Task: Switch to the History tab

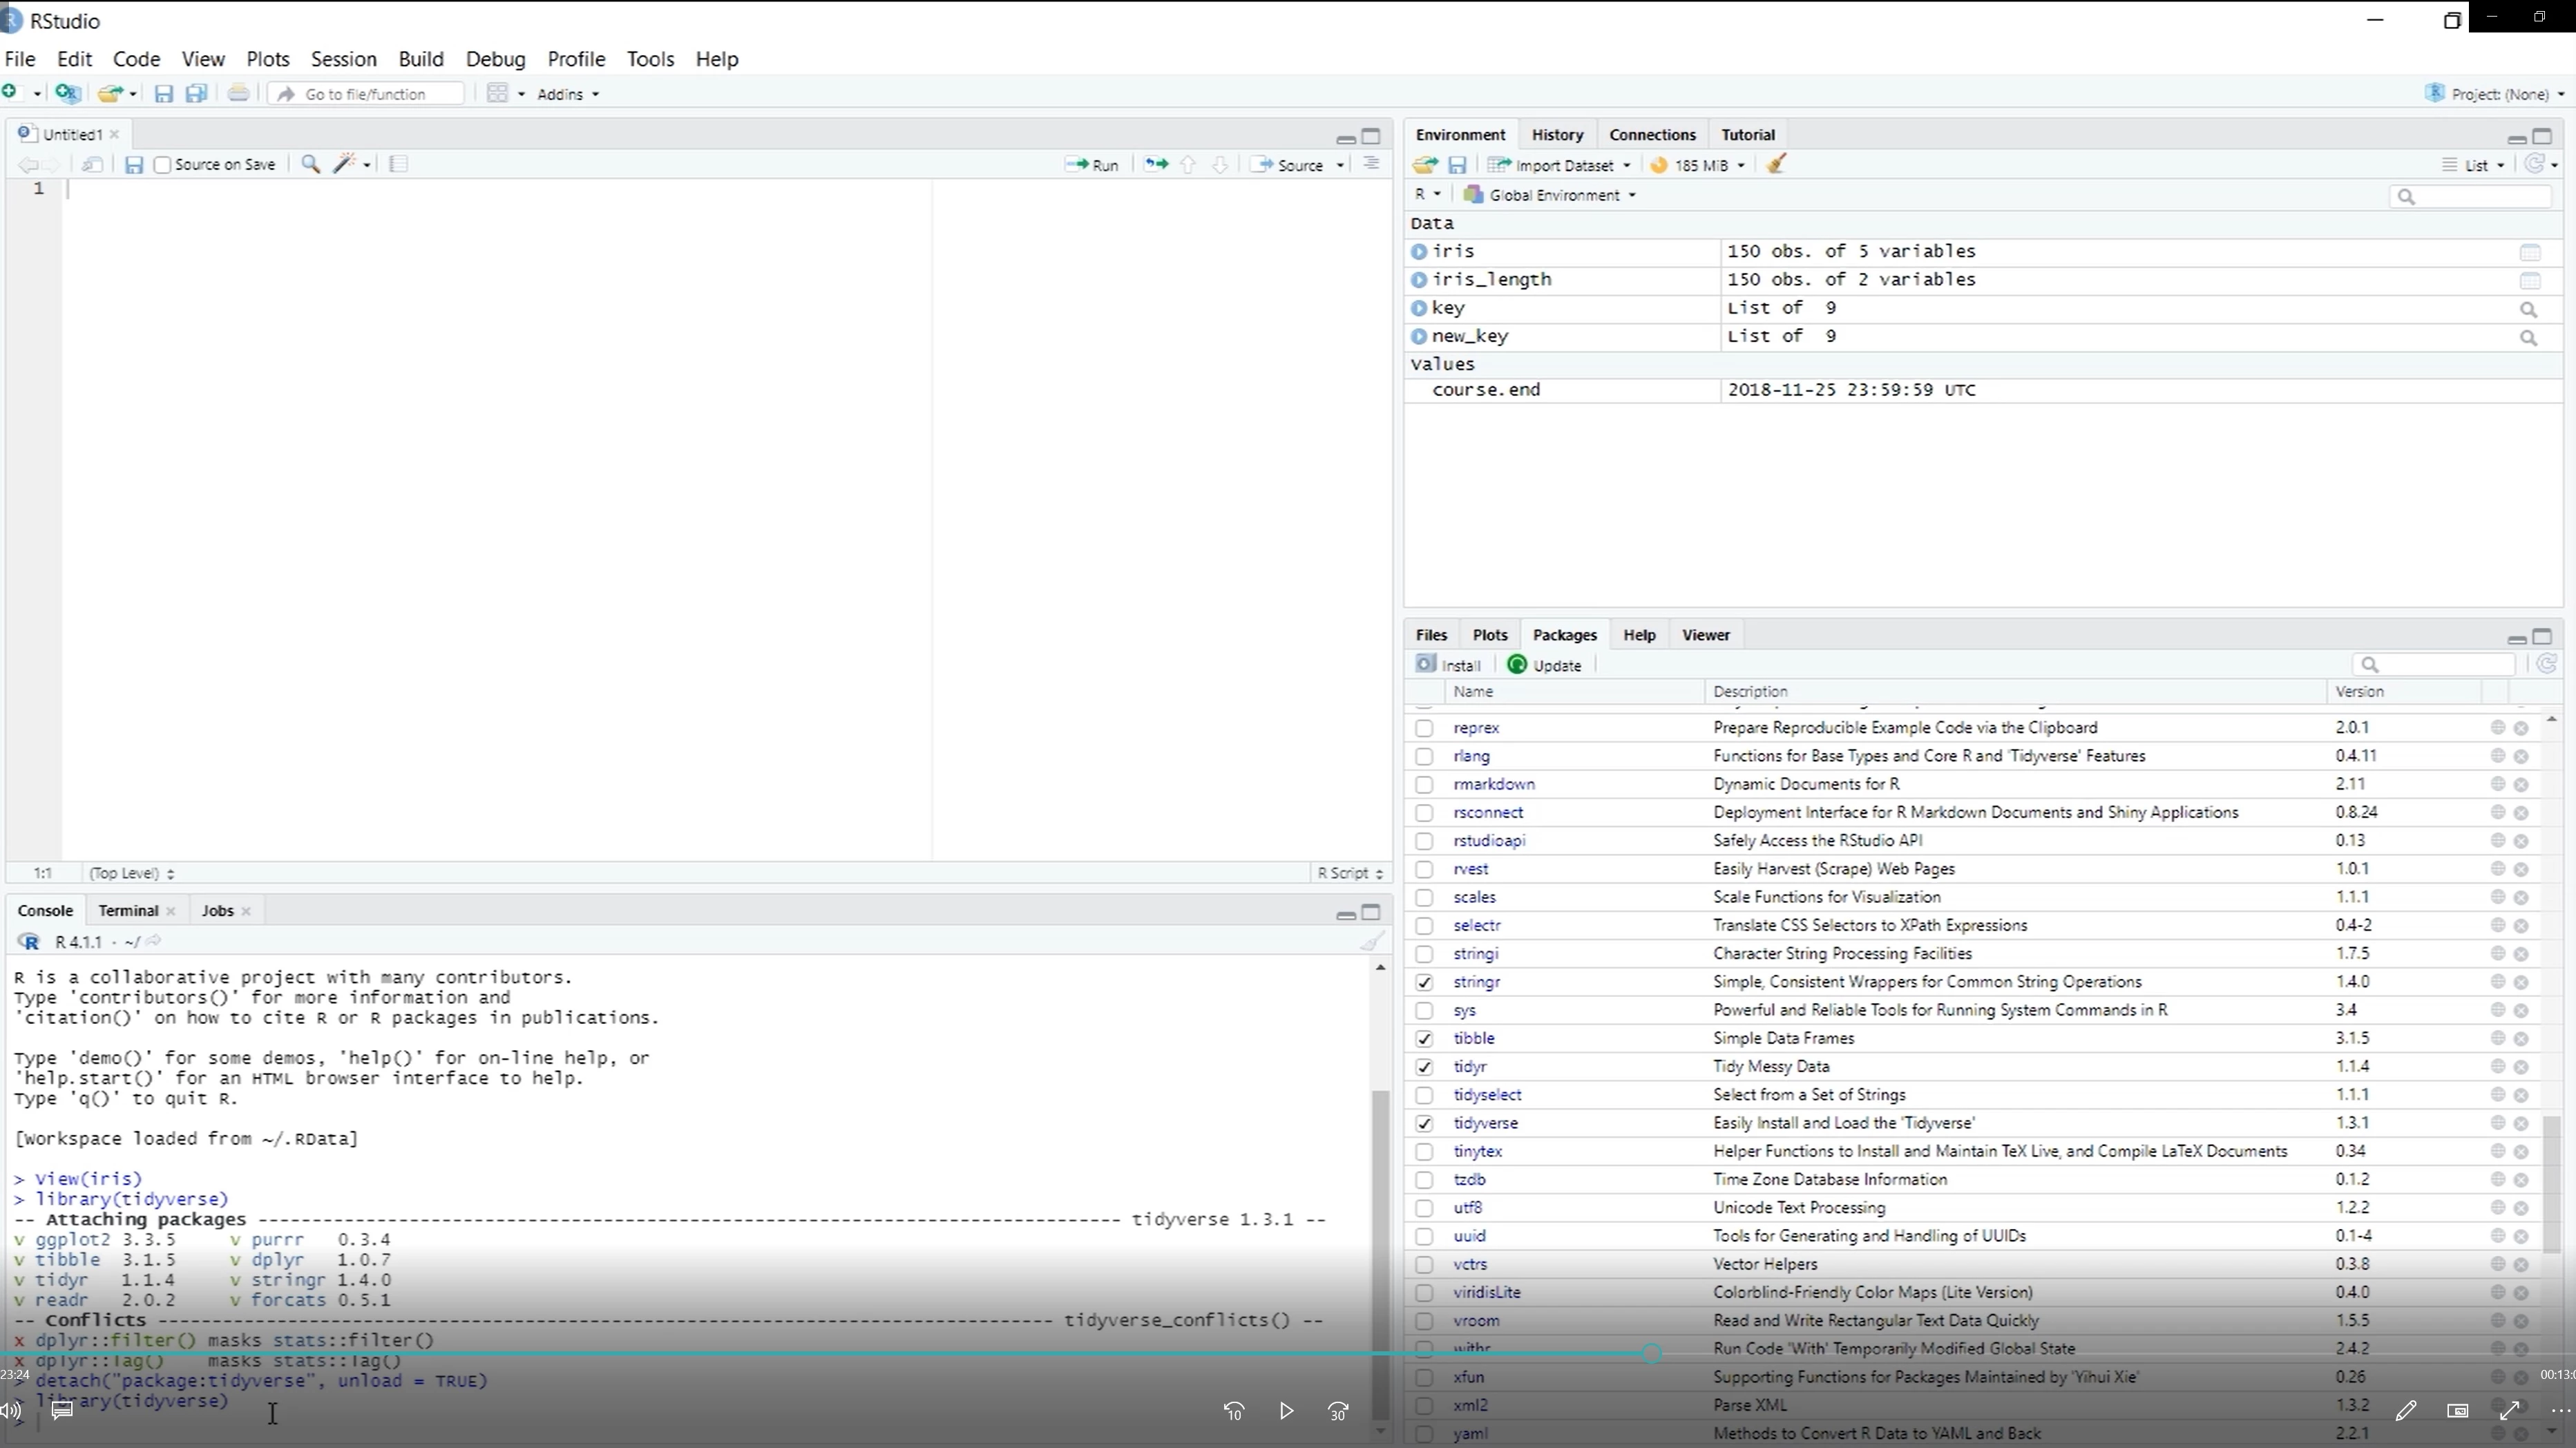Action: click(x=1557, y=135)
